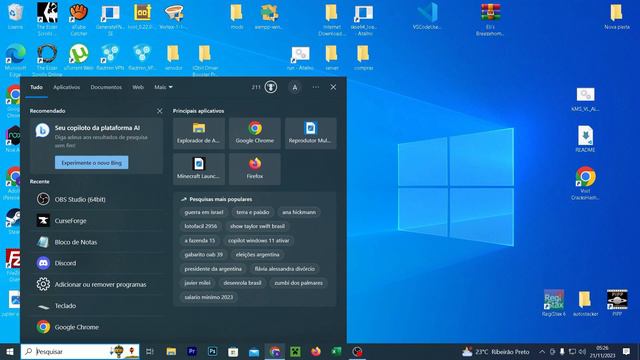
Task: Click 'Experimente o novo Bing' button
Action: pyautogui.click(x=91, y=162)
